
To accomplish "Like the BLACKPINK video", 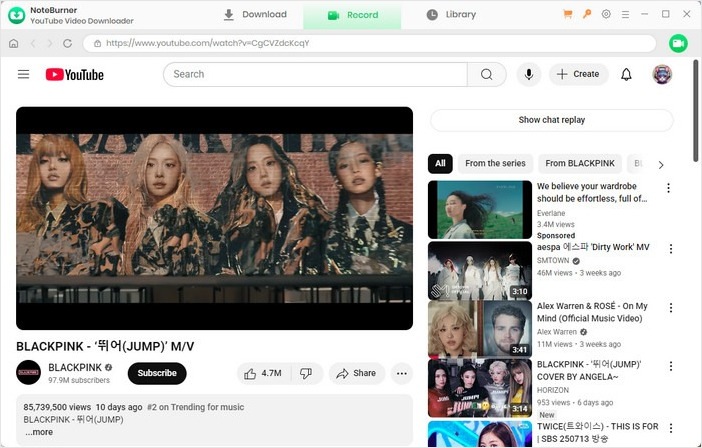I will tap(260, 373).
